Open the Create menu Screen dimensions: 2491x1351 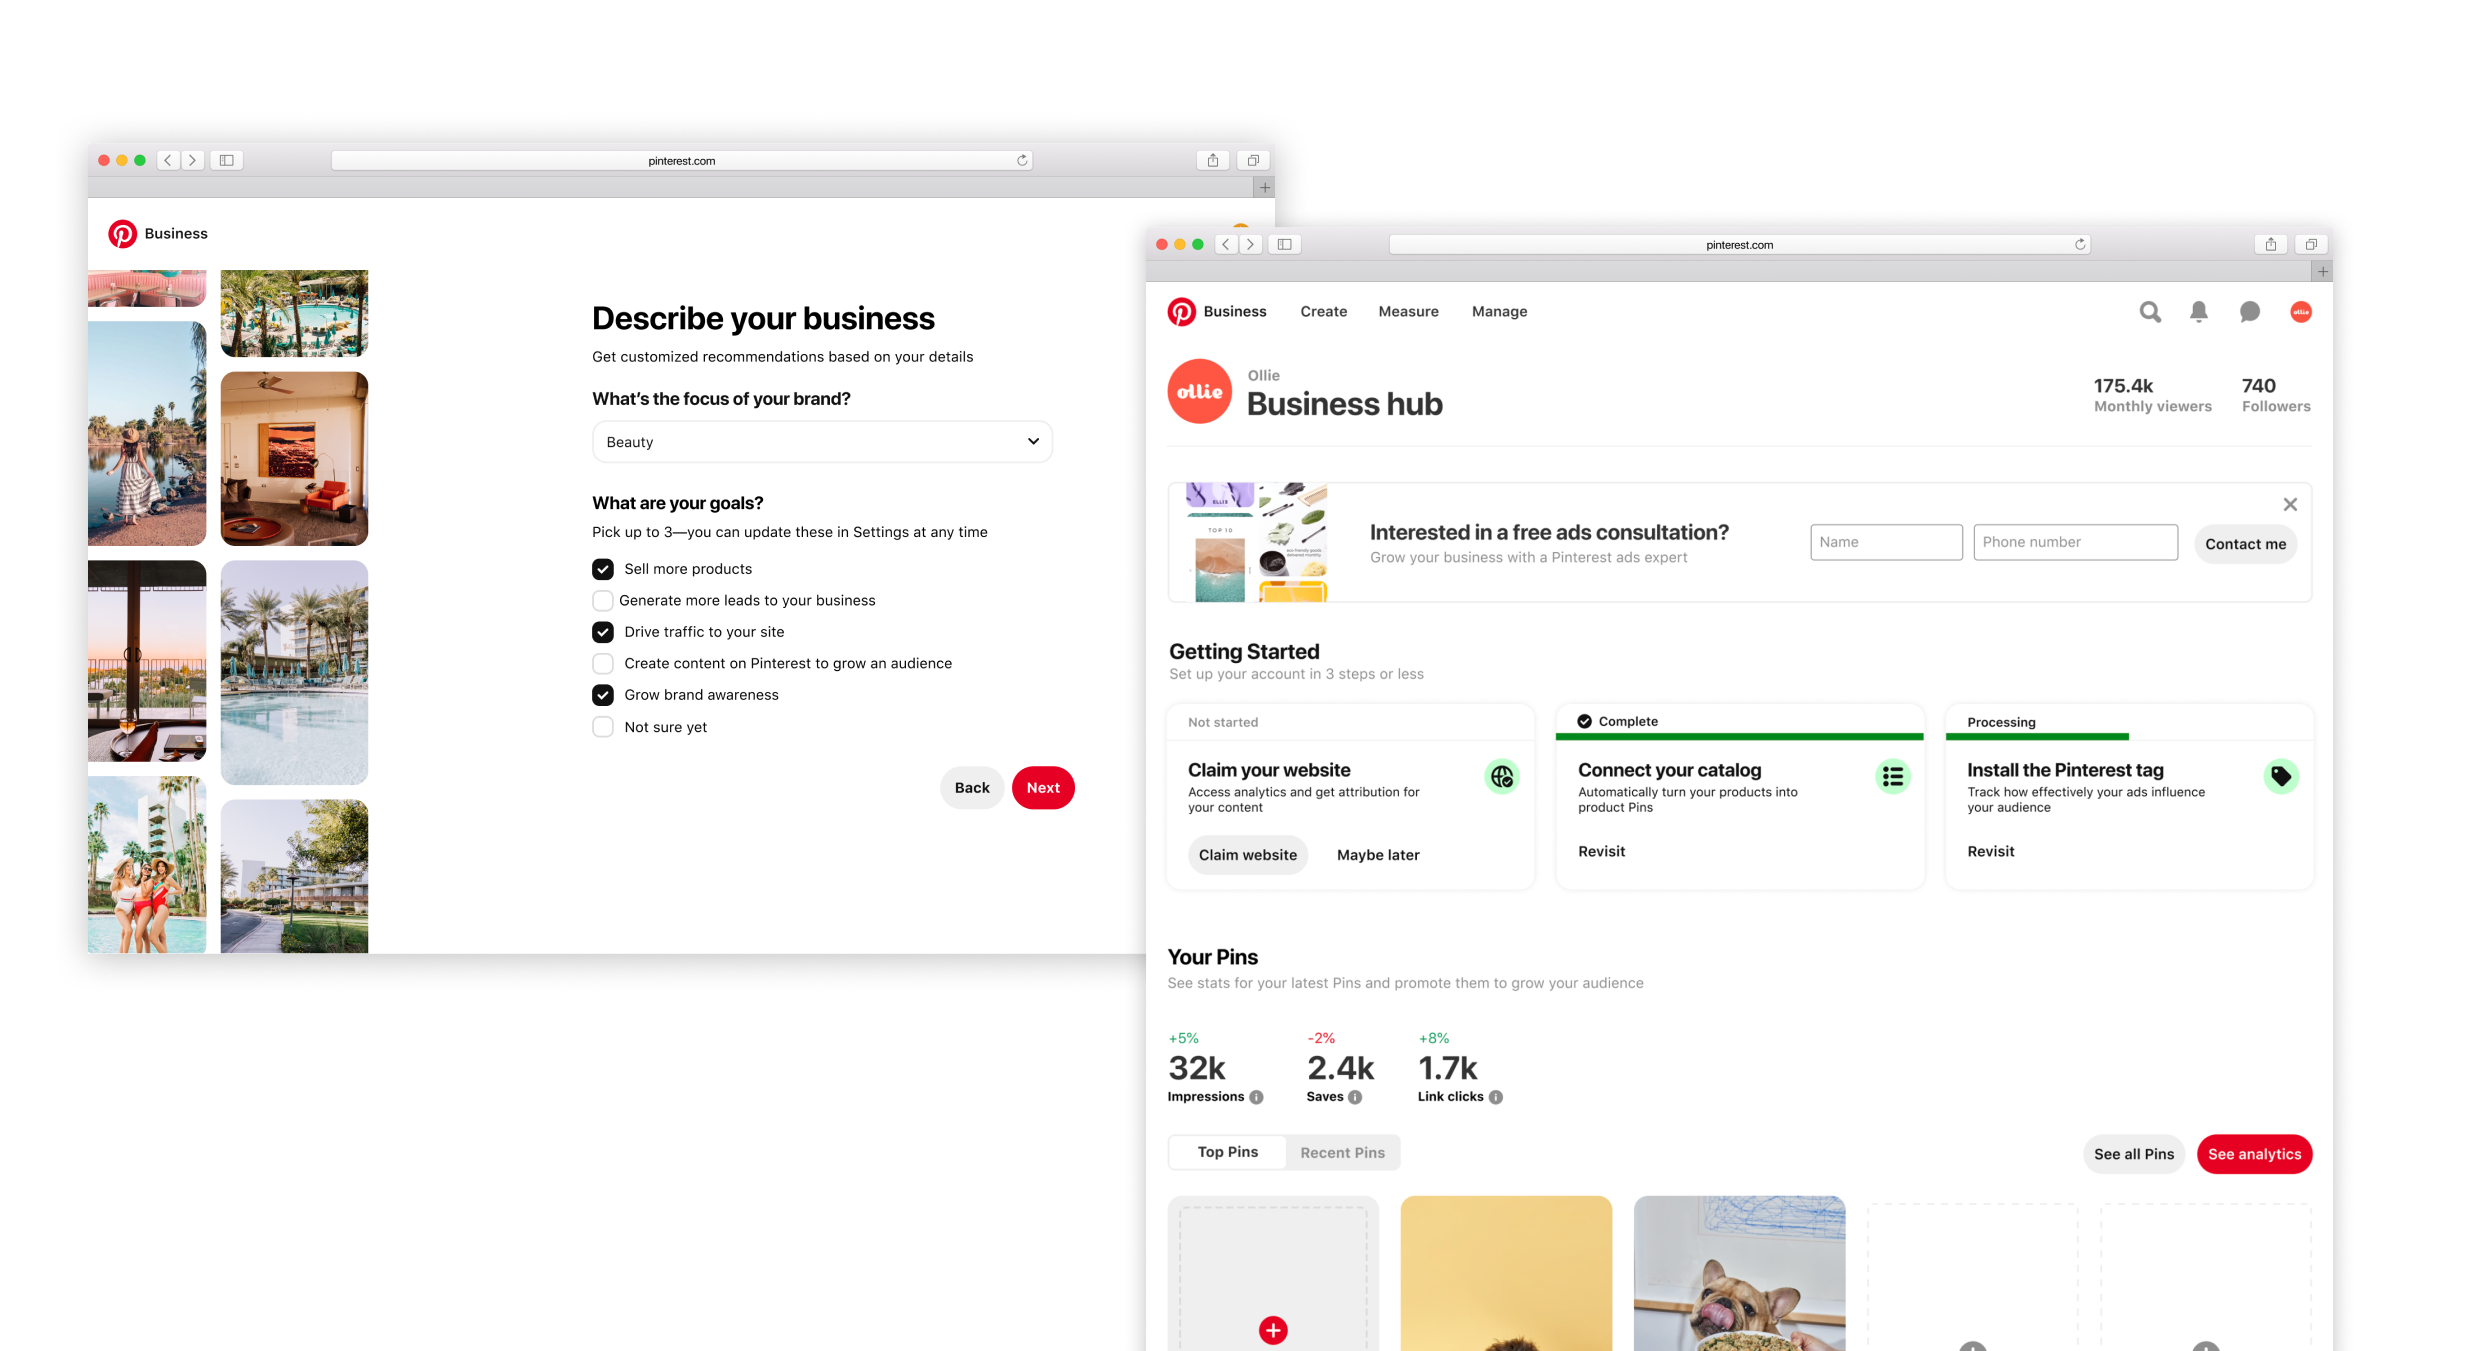coord(1323,312)
